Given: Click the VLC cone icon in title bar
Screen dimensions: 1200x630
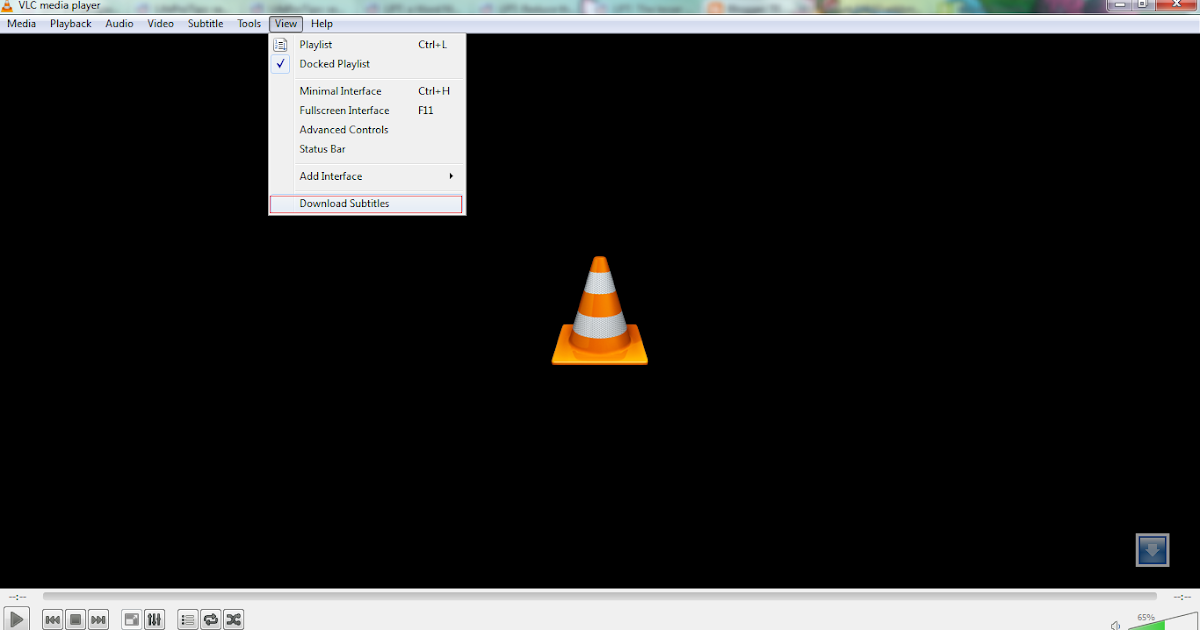Looking at the screenshot, I should pos(8,5).
